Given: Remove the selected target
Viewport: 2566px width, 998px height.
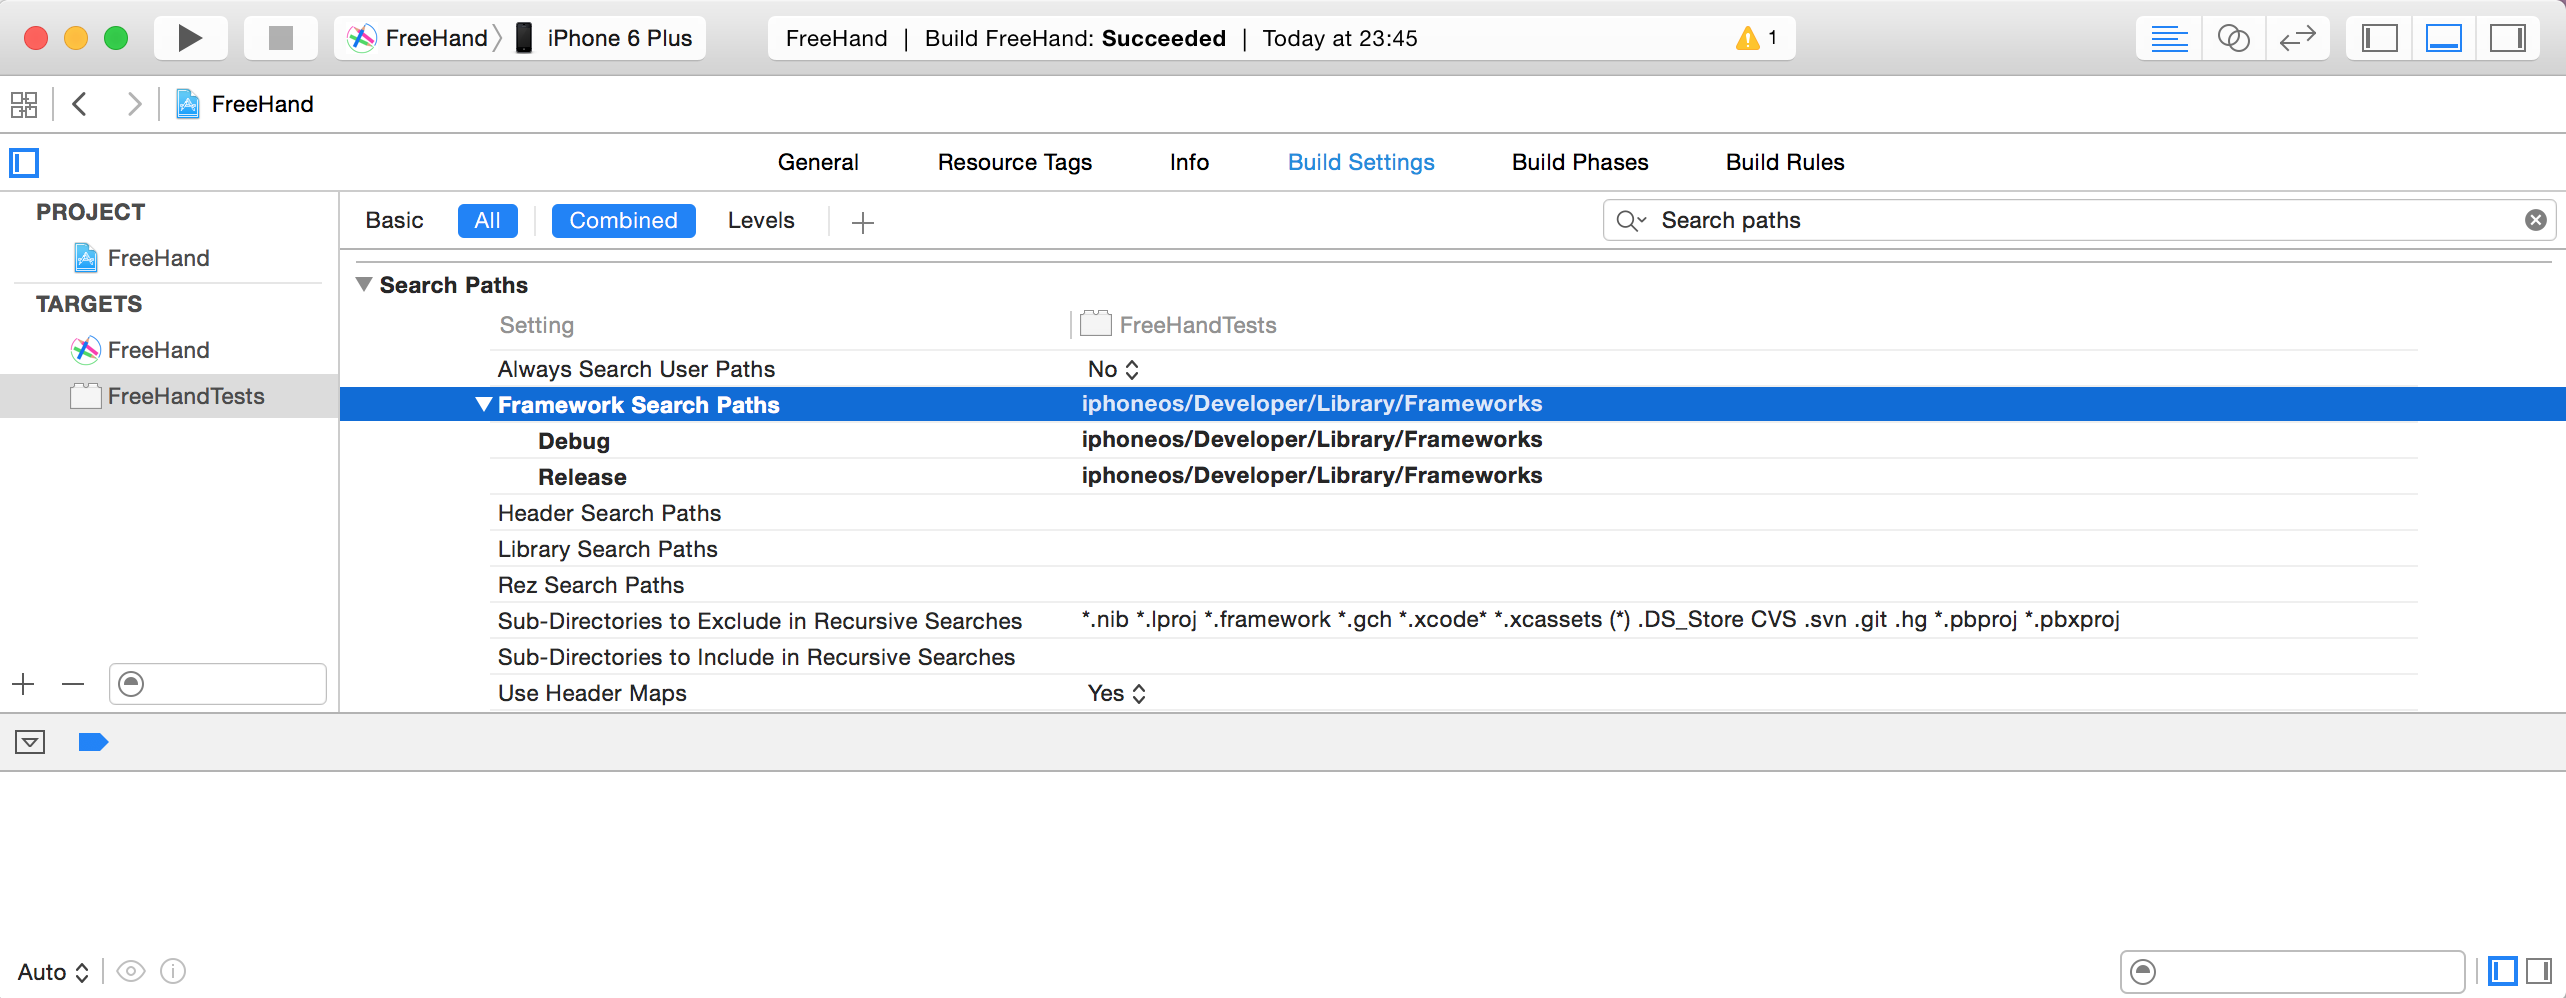Looking at the screenshot, I should pos(73,684).
